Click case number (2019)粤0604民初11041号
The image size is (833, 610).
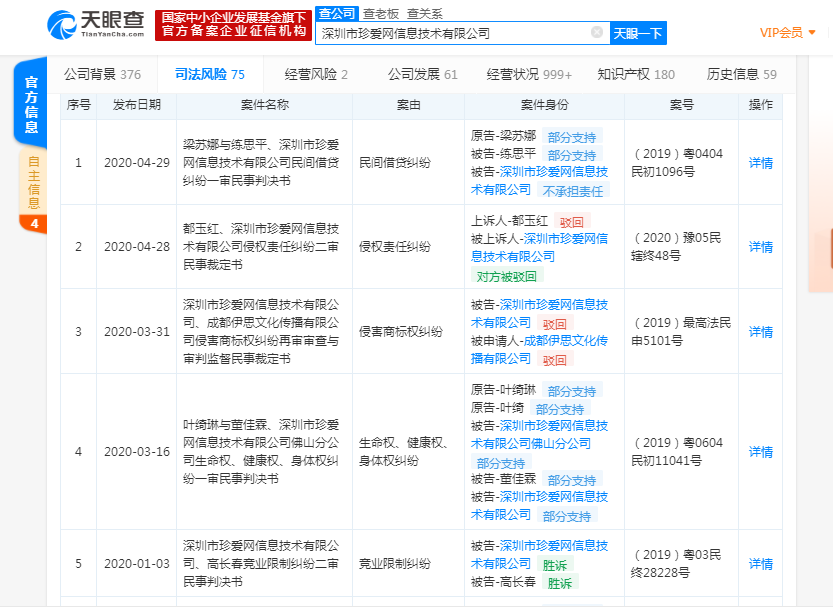pos(677,452)
